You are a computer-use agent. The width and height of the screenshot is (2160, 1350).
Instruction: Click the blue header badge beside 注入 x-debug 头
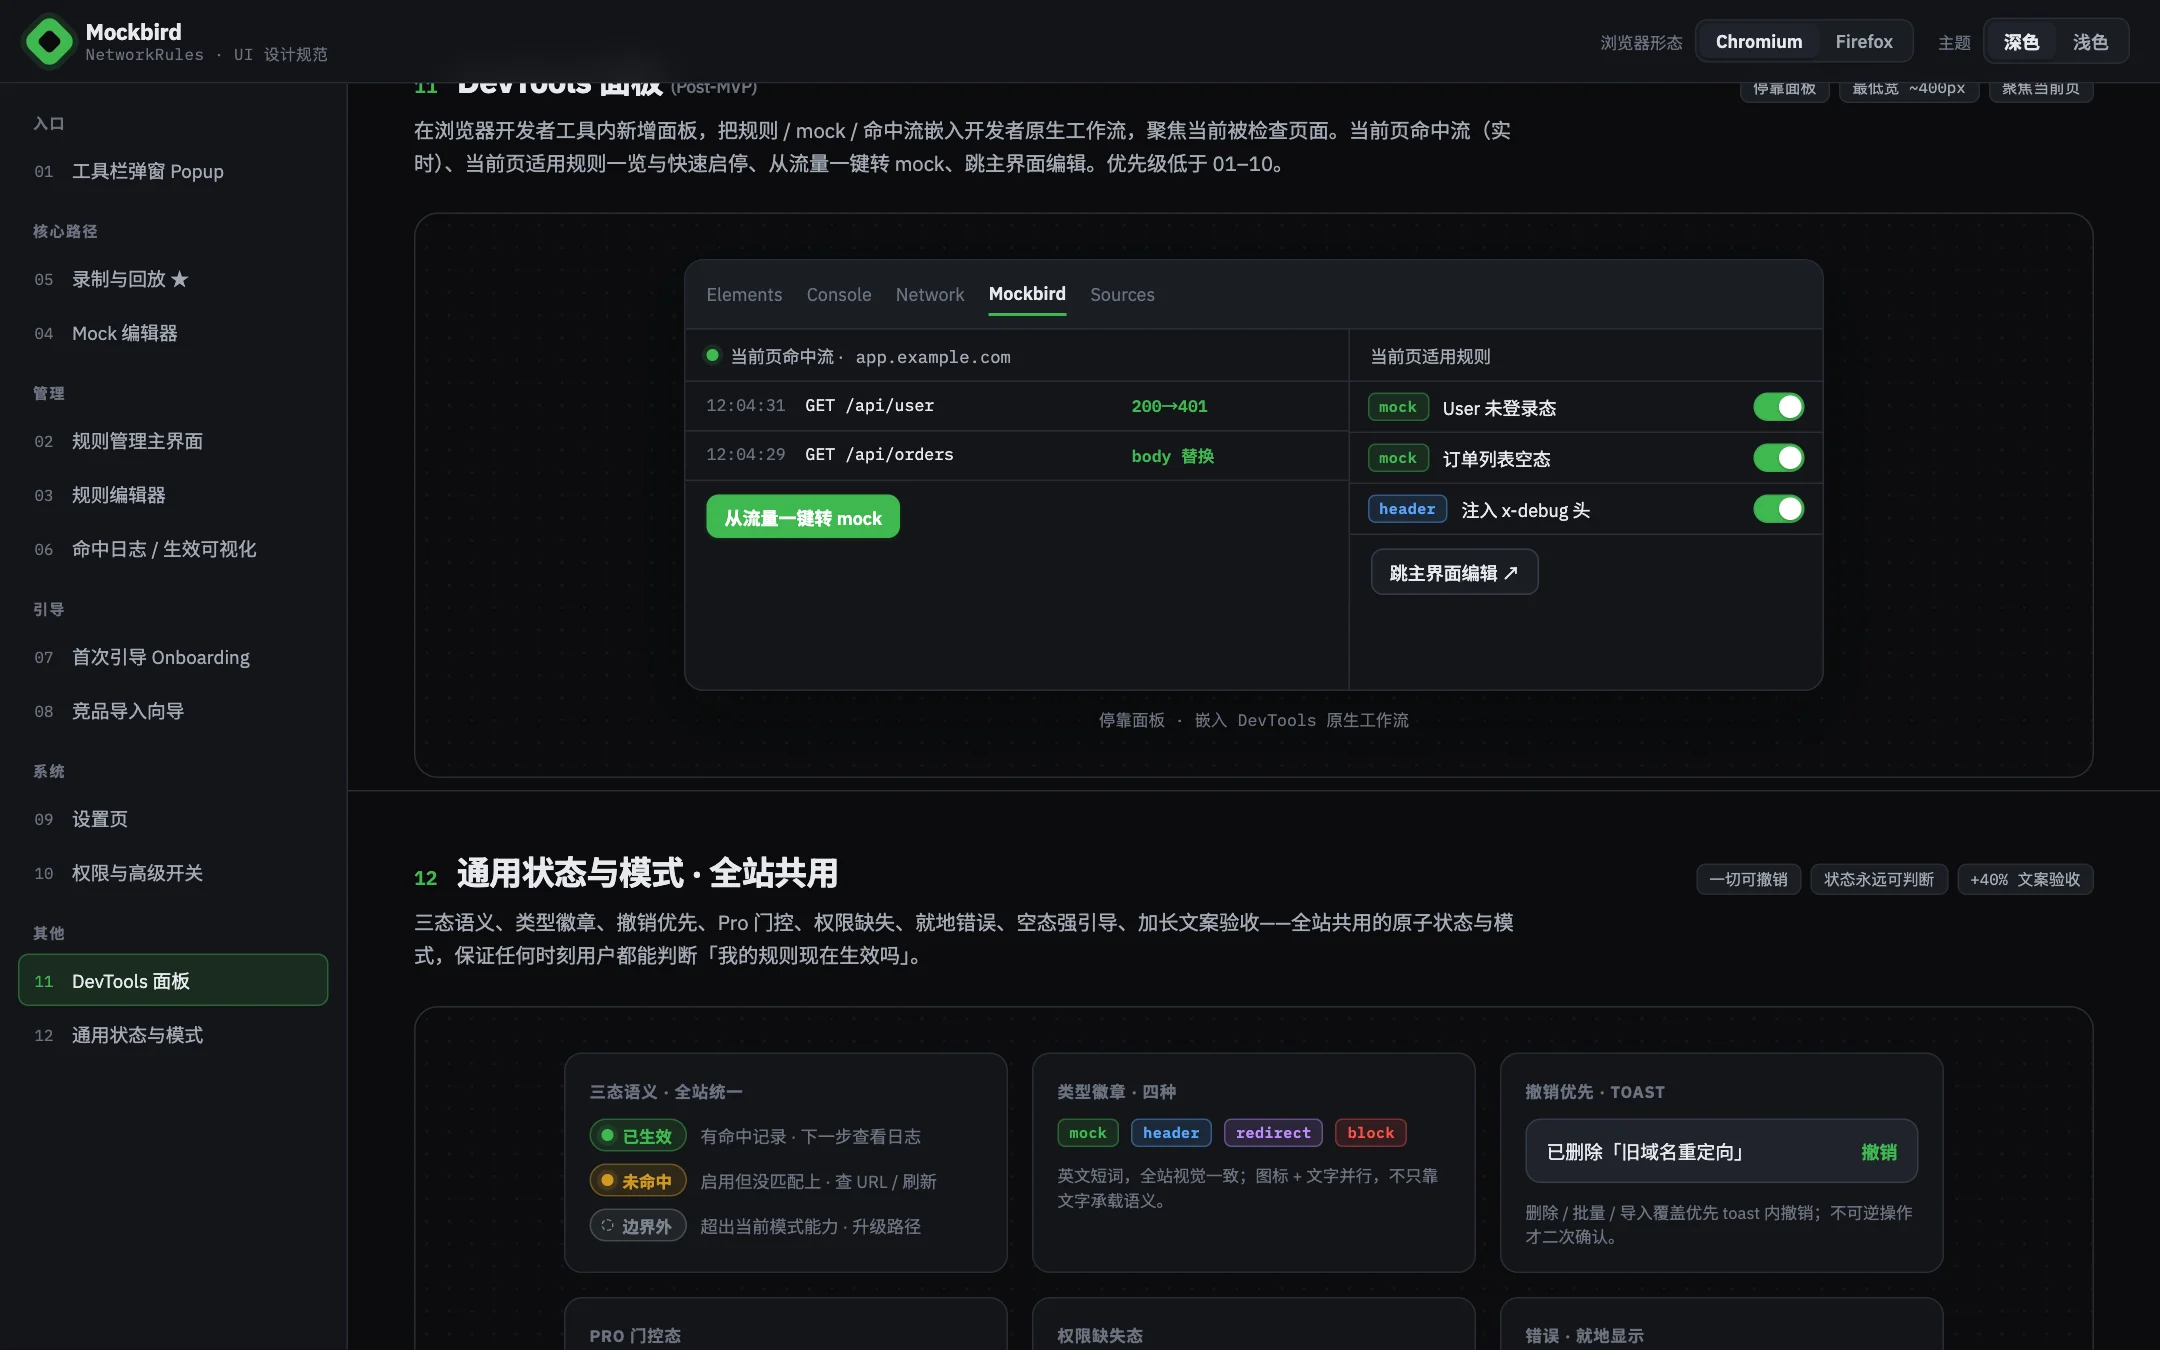1407,509
